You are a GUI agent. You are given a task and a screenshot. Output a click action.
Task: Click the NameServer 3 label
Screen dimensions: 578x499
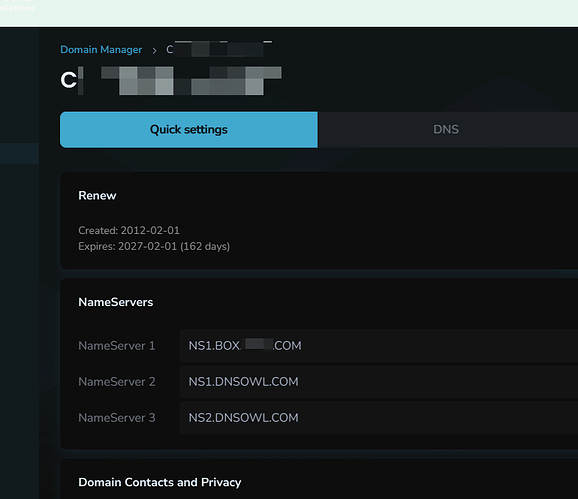116,418
